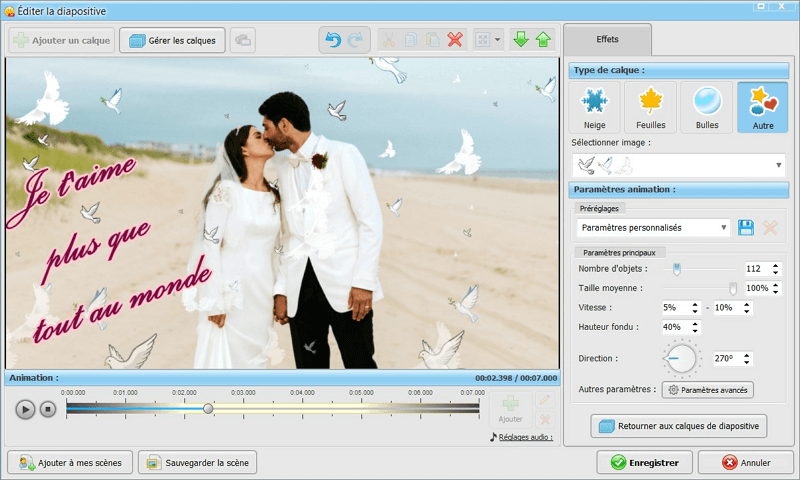Select the Neige layer type
The height and width of the screenshot is (480, 800).
tap(594, 108)
